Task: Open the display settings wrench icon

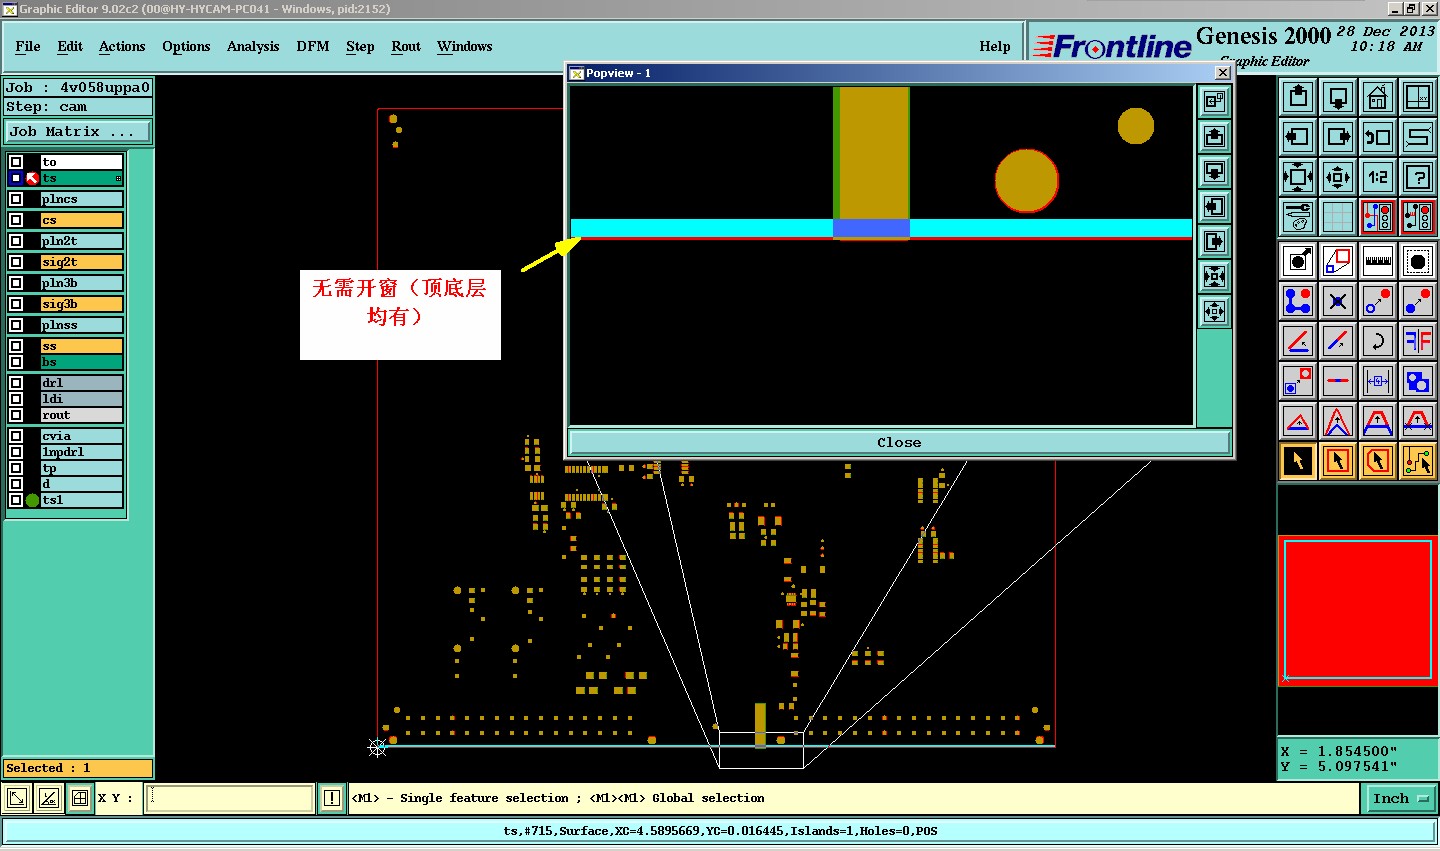Action: [x=1298, y=216]
